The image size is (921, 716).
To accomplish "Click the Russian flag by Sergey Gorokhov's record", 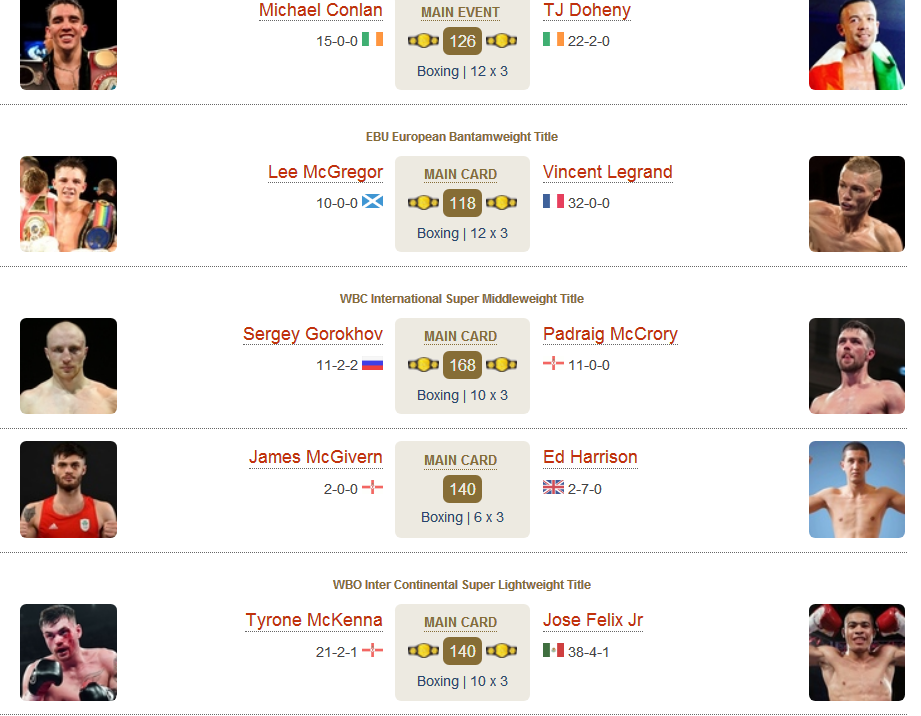I will (372, 365).
